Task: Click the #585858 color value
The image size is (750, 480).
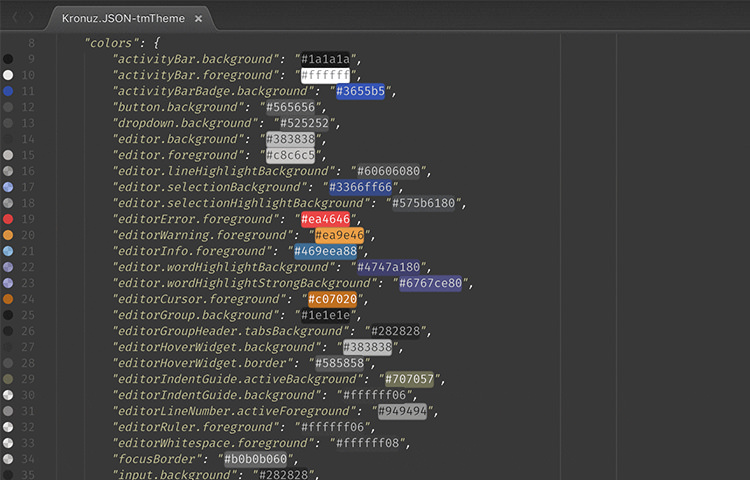Action: [x=340, y=363]
